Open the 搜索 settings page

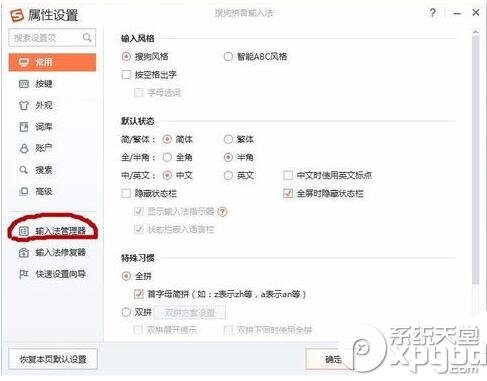(x=52, y=170)
